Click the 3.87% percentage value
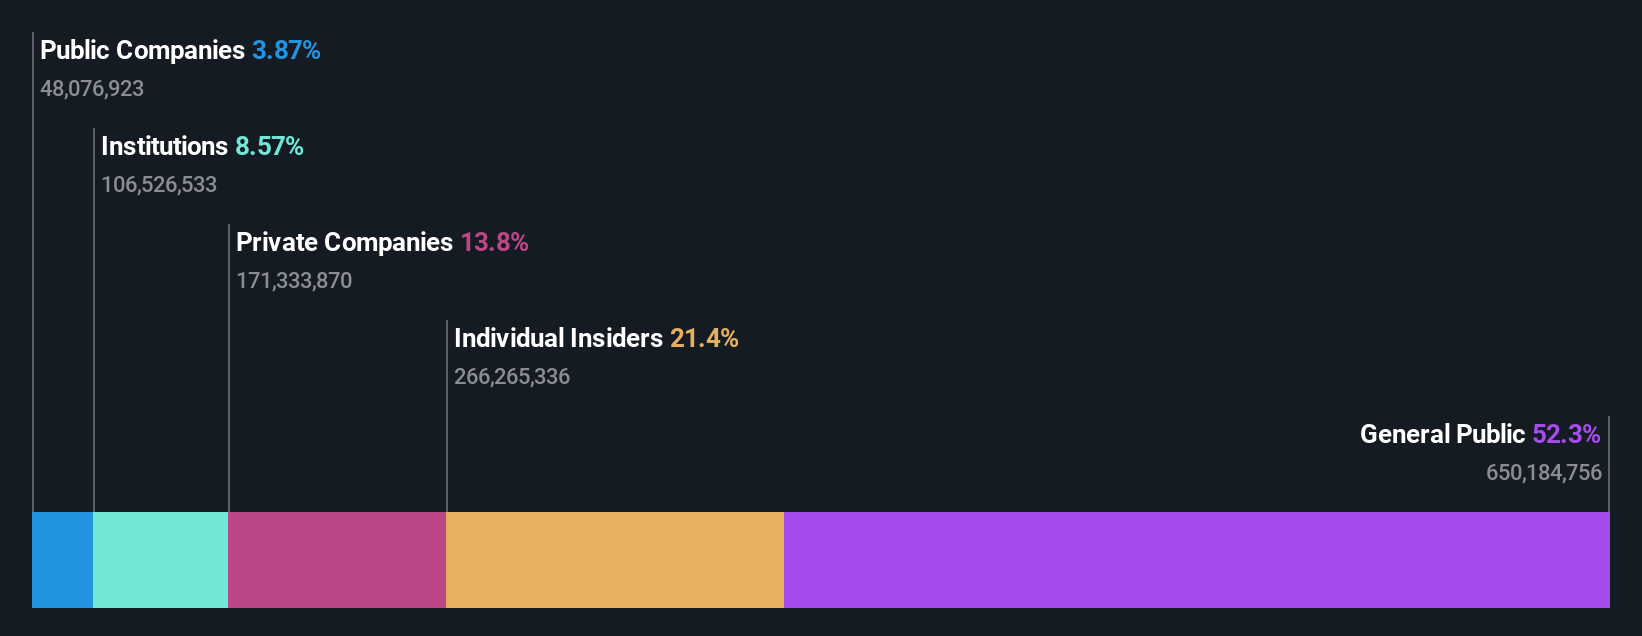Image resolution: width=1642 pixels, height=636 pixels. pyautogui.click(x=286, y=50)
